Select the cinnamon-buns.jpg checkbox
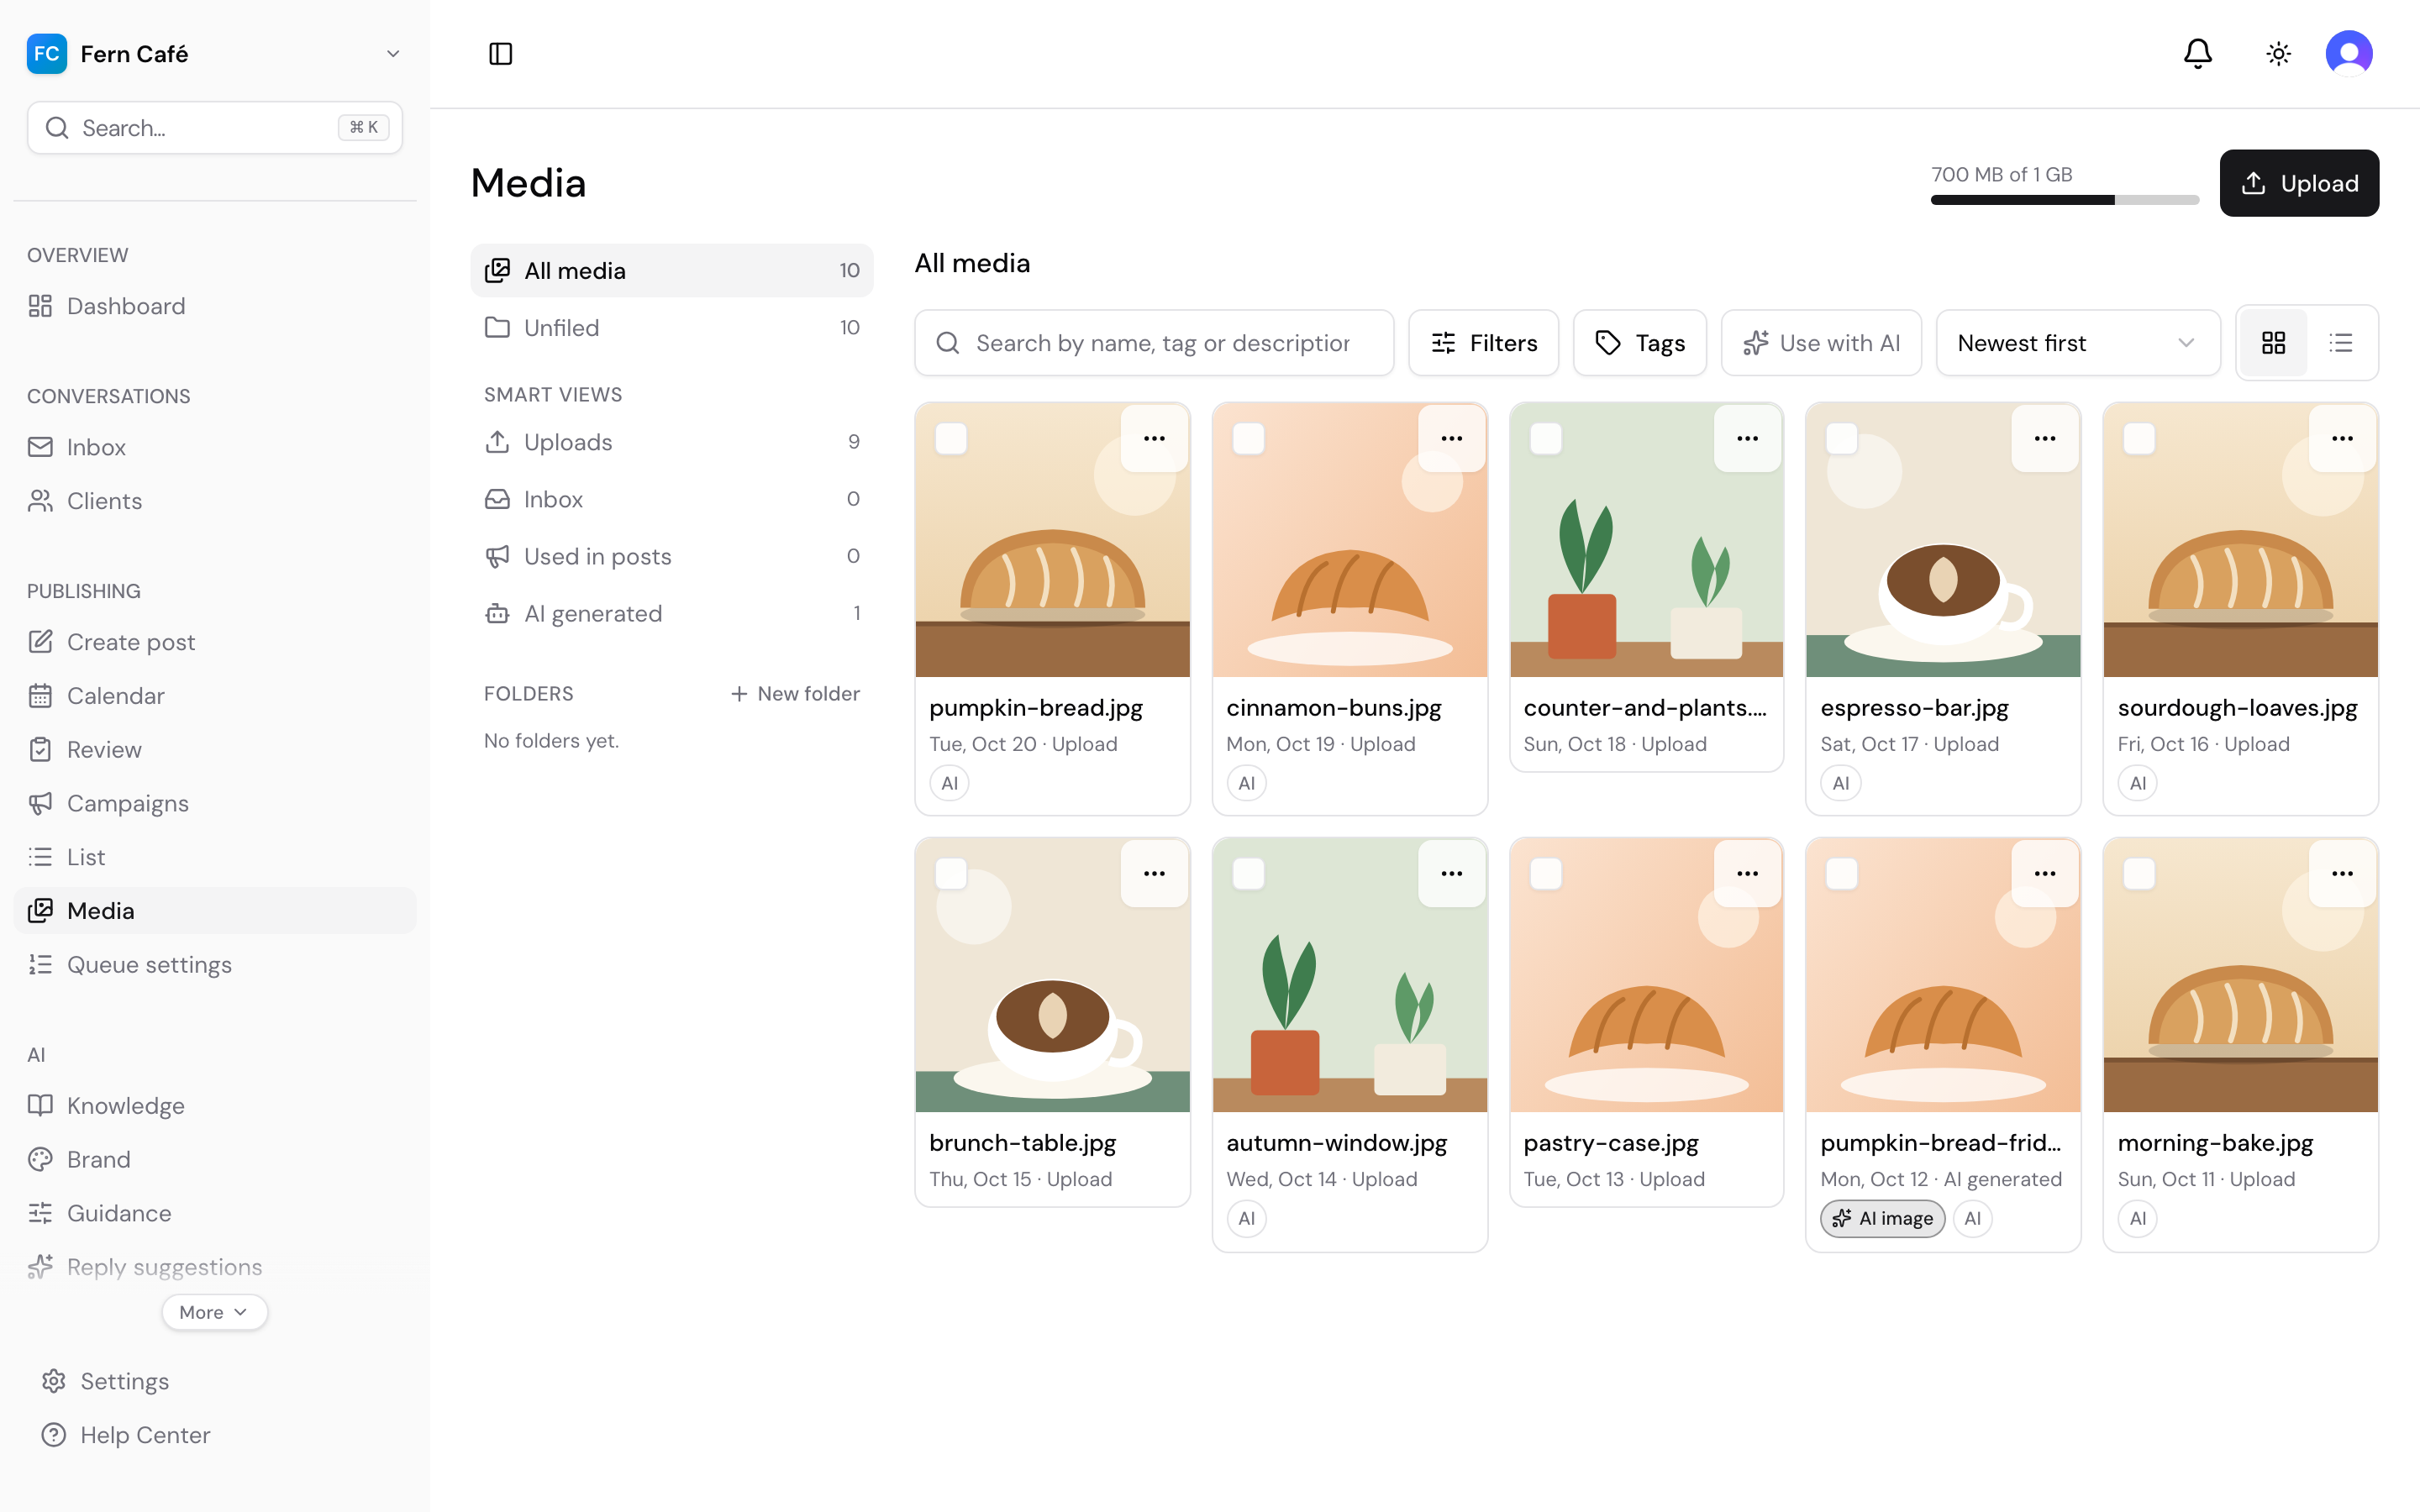The image size is (2420, 1512). click(x=1248, y=439)
